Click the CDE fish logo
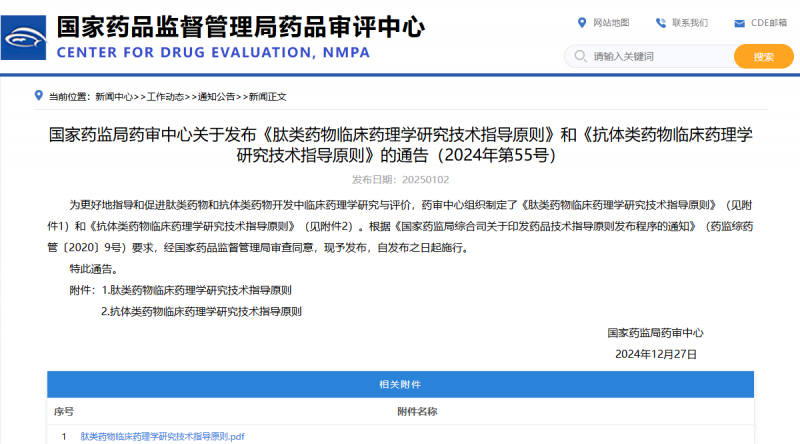800x444 pixels. (24, 38)
